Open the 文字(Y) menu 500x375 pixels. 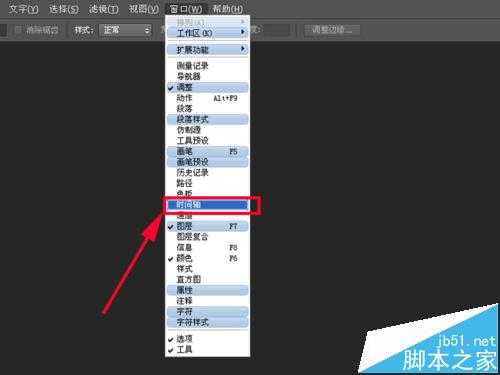pyautogui.click(x=23, y=9)
